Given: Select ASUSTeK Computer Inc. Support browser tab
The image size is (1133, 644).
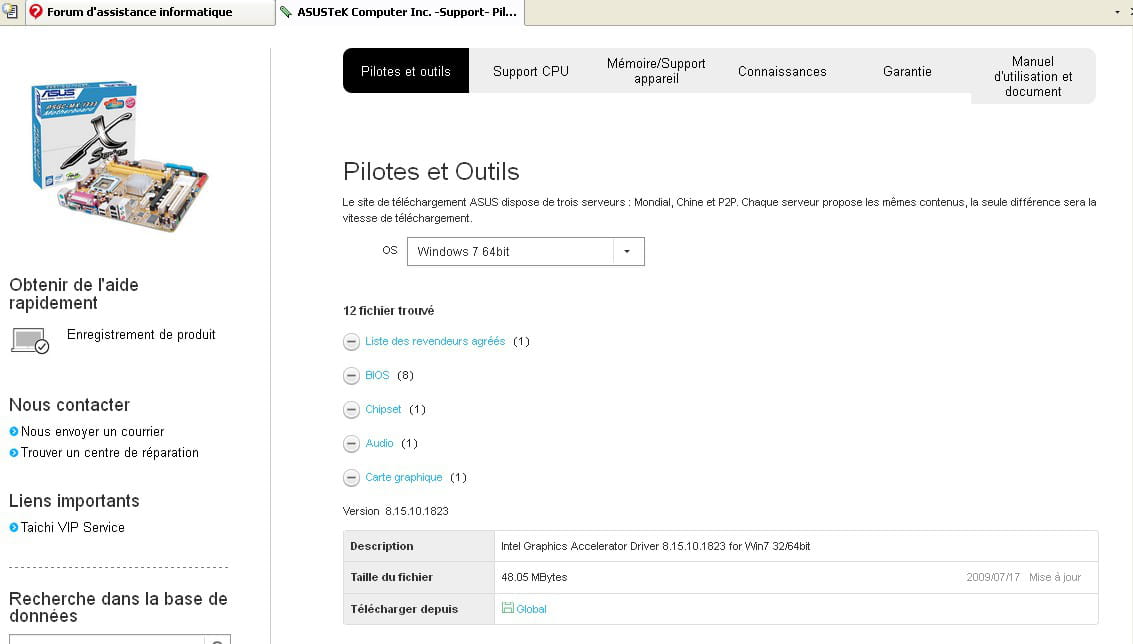Looking at the screenshot, I should tap(400, 12).
